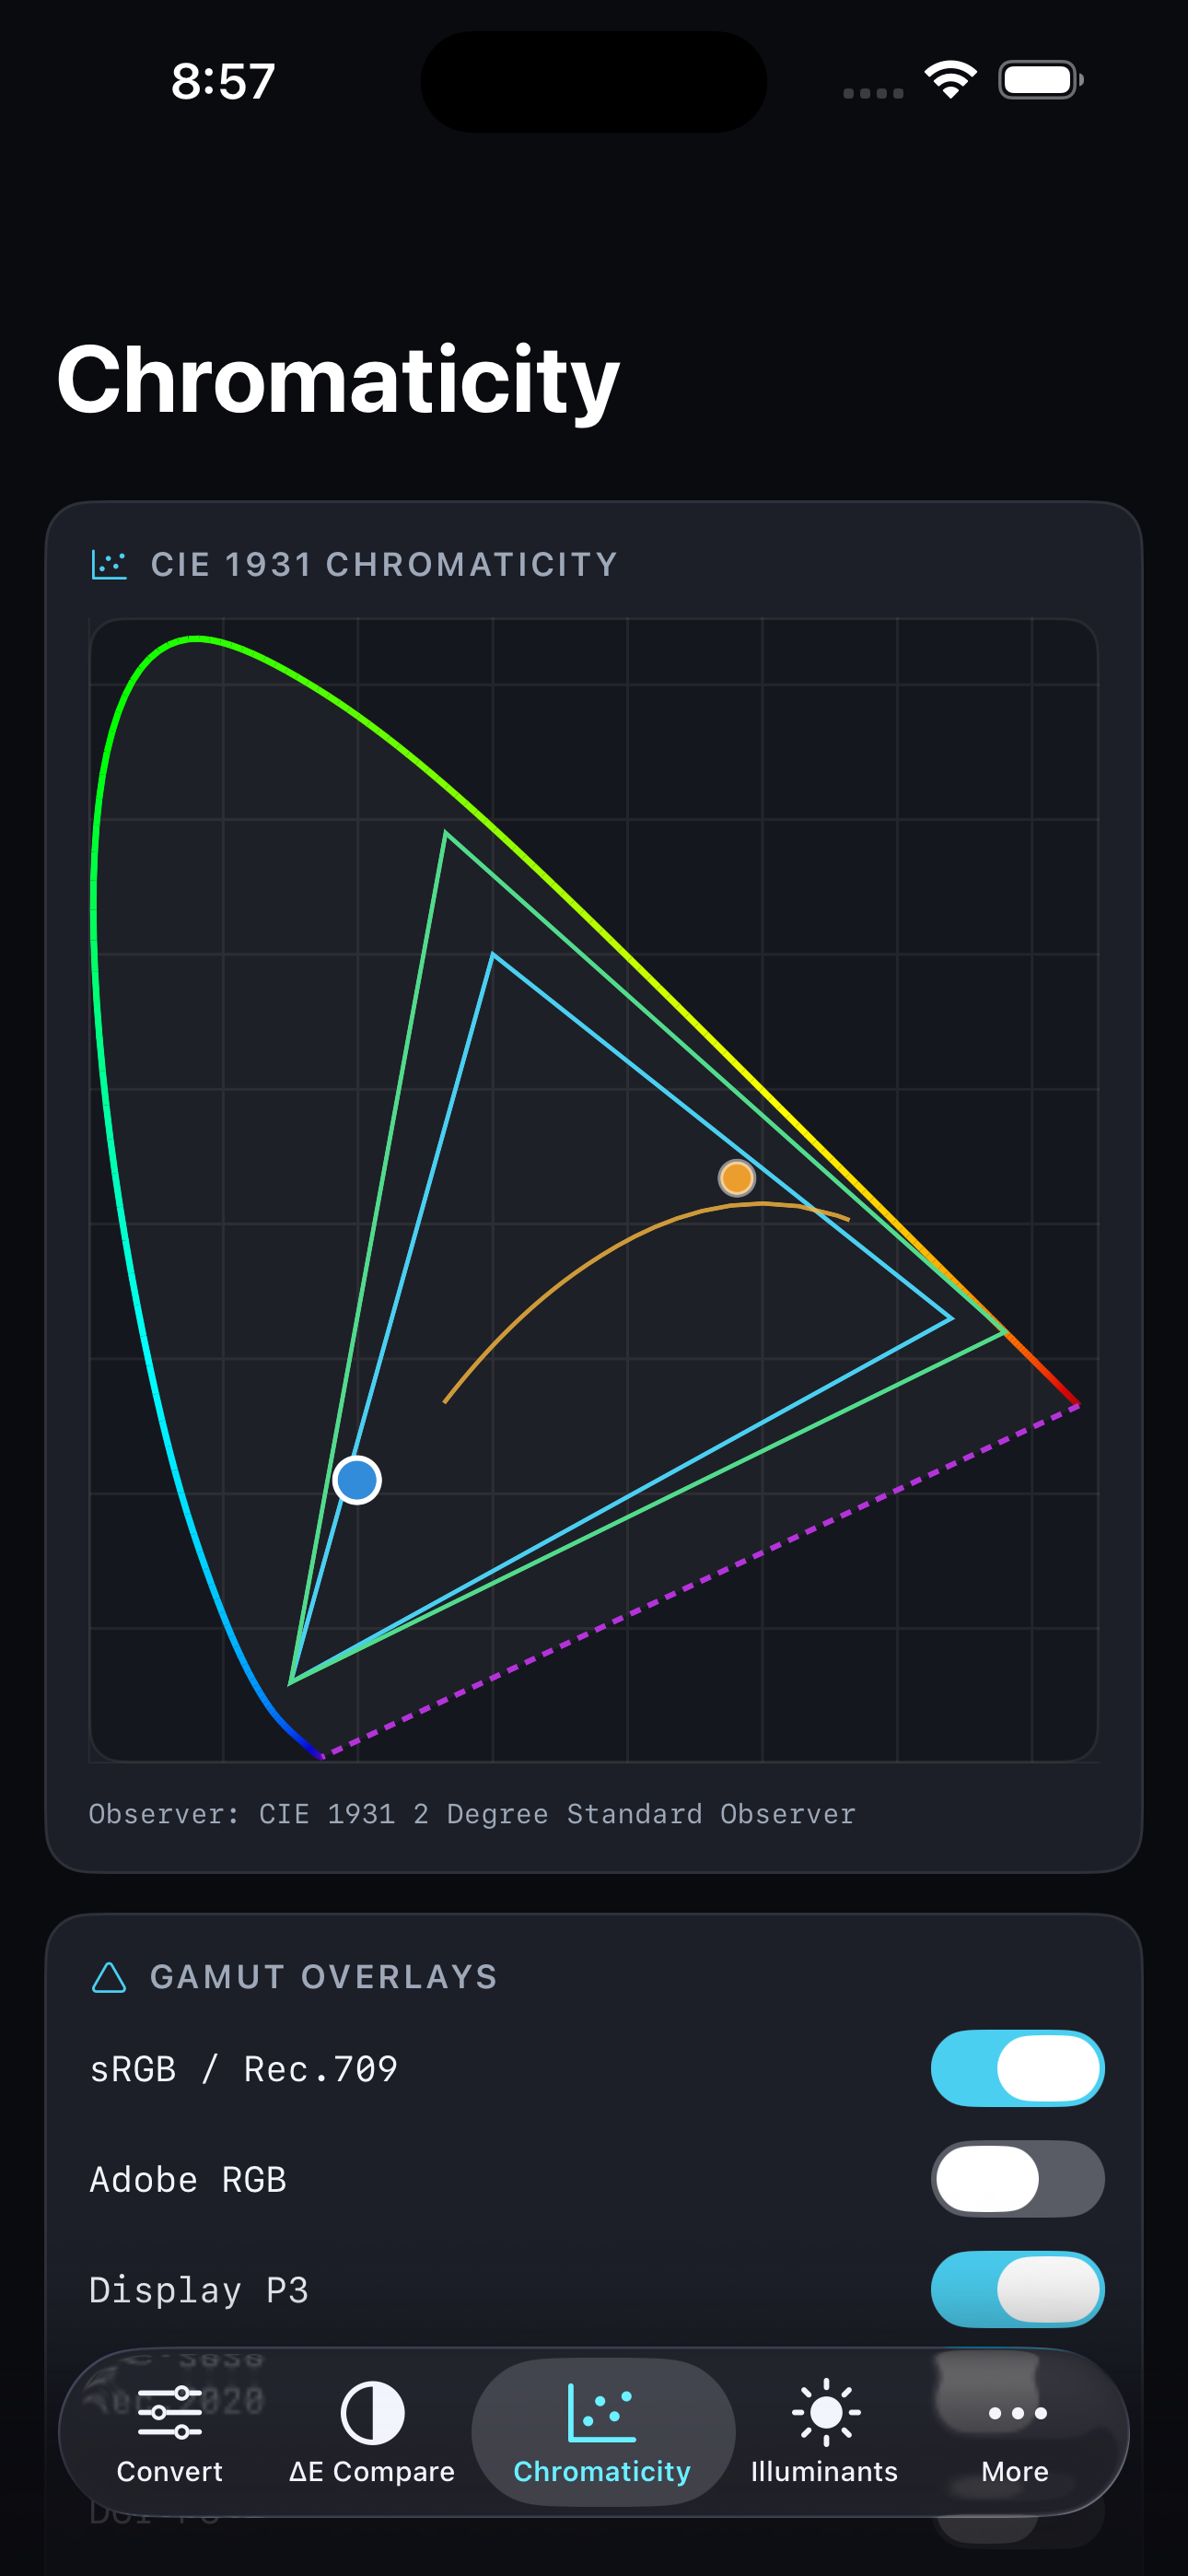Tap the 8:57 clock in status bar

pos(223,81)
